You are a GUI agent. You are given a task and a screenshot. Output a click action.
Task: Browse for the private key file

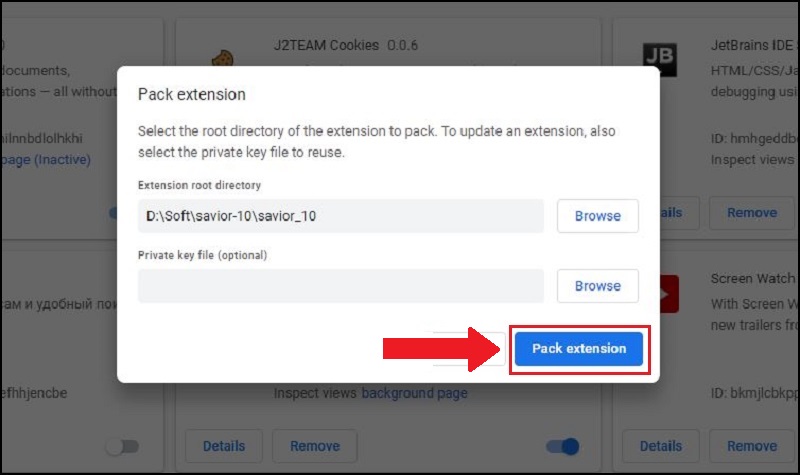(x=597, y=286)
